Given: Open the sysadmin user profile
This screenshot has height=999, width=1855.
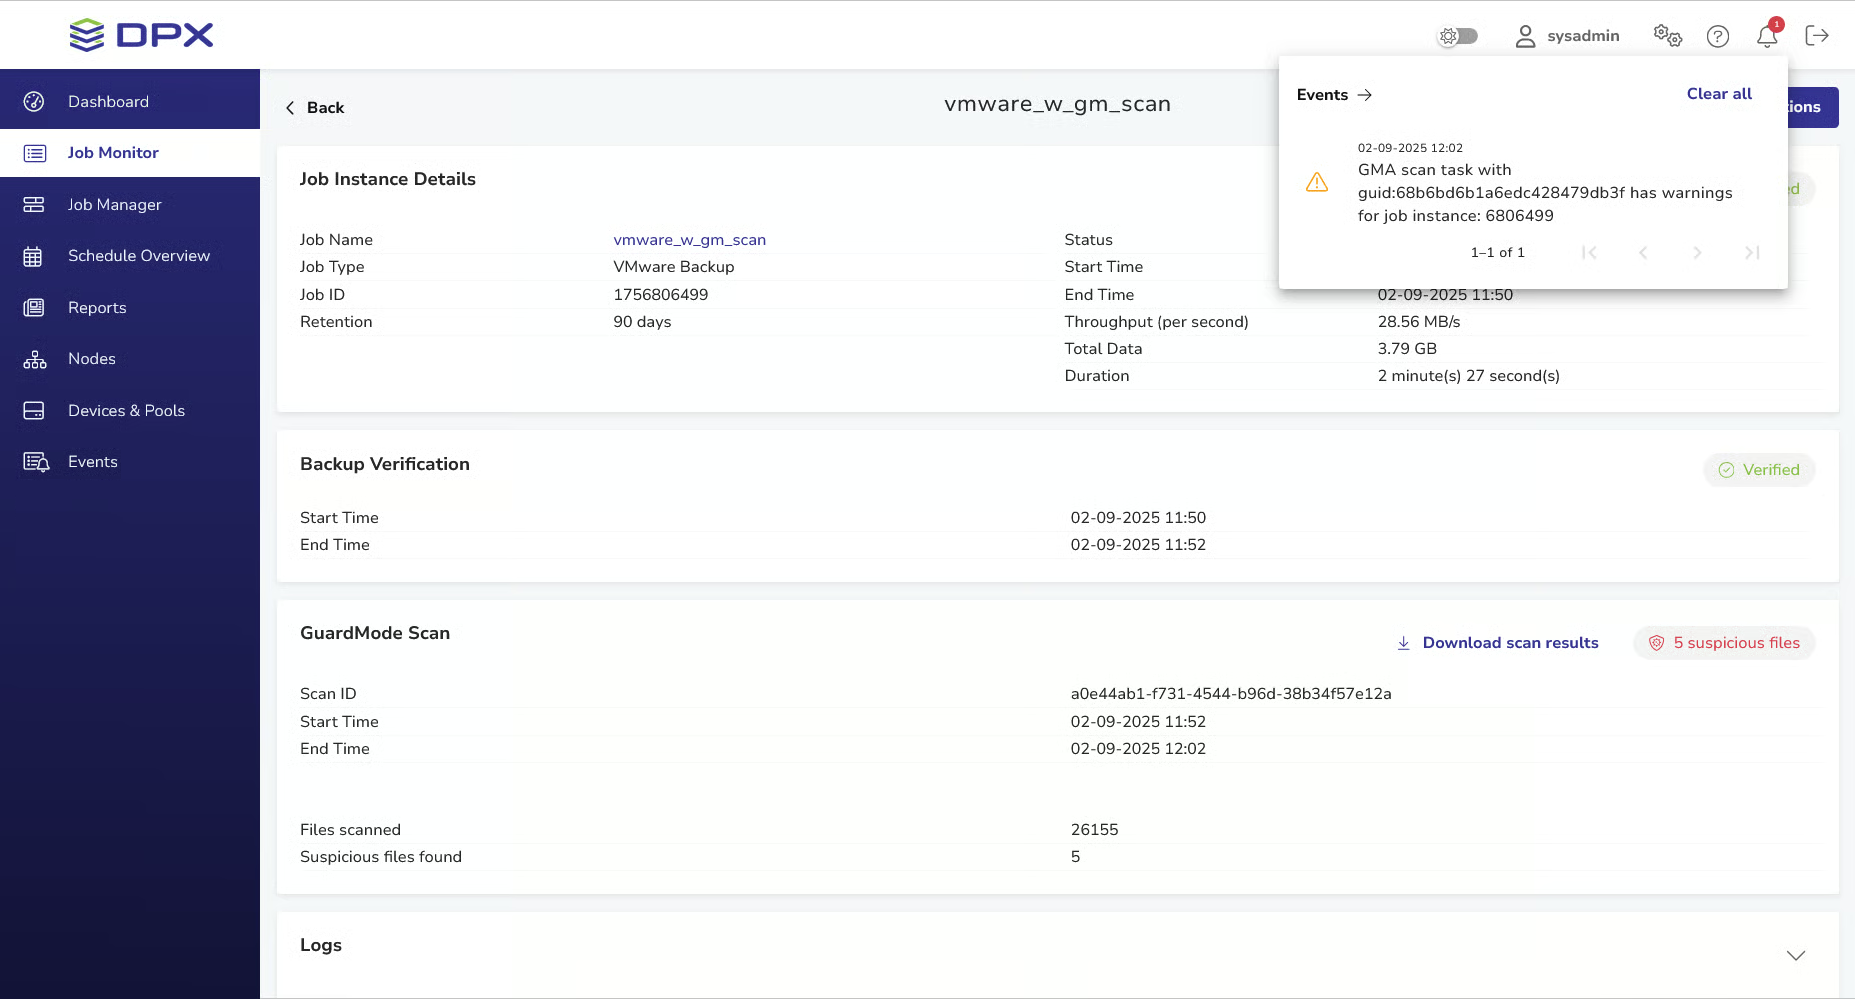Looking at the screenshot, I should tap(1567, 36).
